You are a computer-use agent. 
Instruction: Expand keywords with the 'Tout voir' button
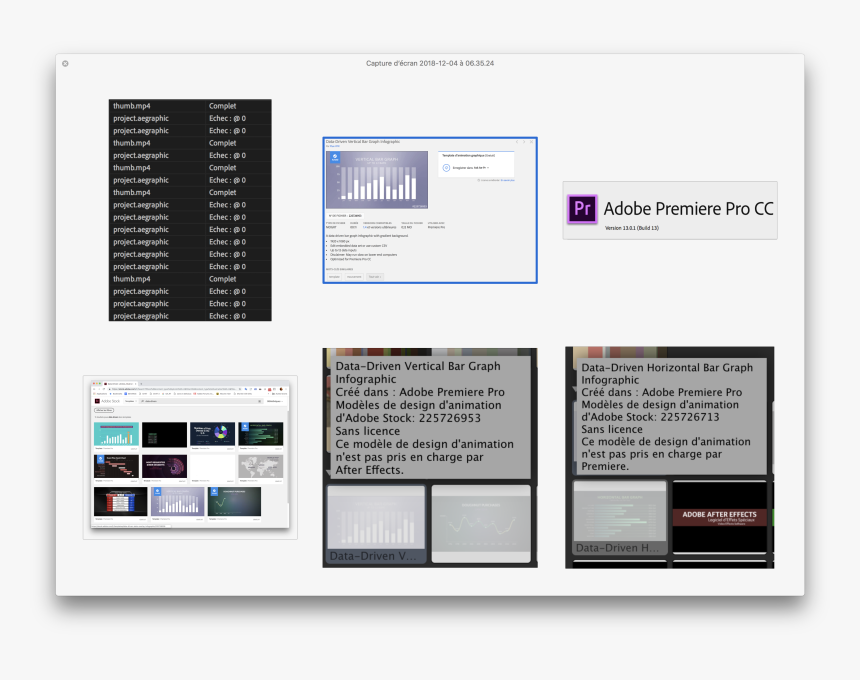tap(374, 276)
